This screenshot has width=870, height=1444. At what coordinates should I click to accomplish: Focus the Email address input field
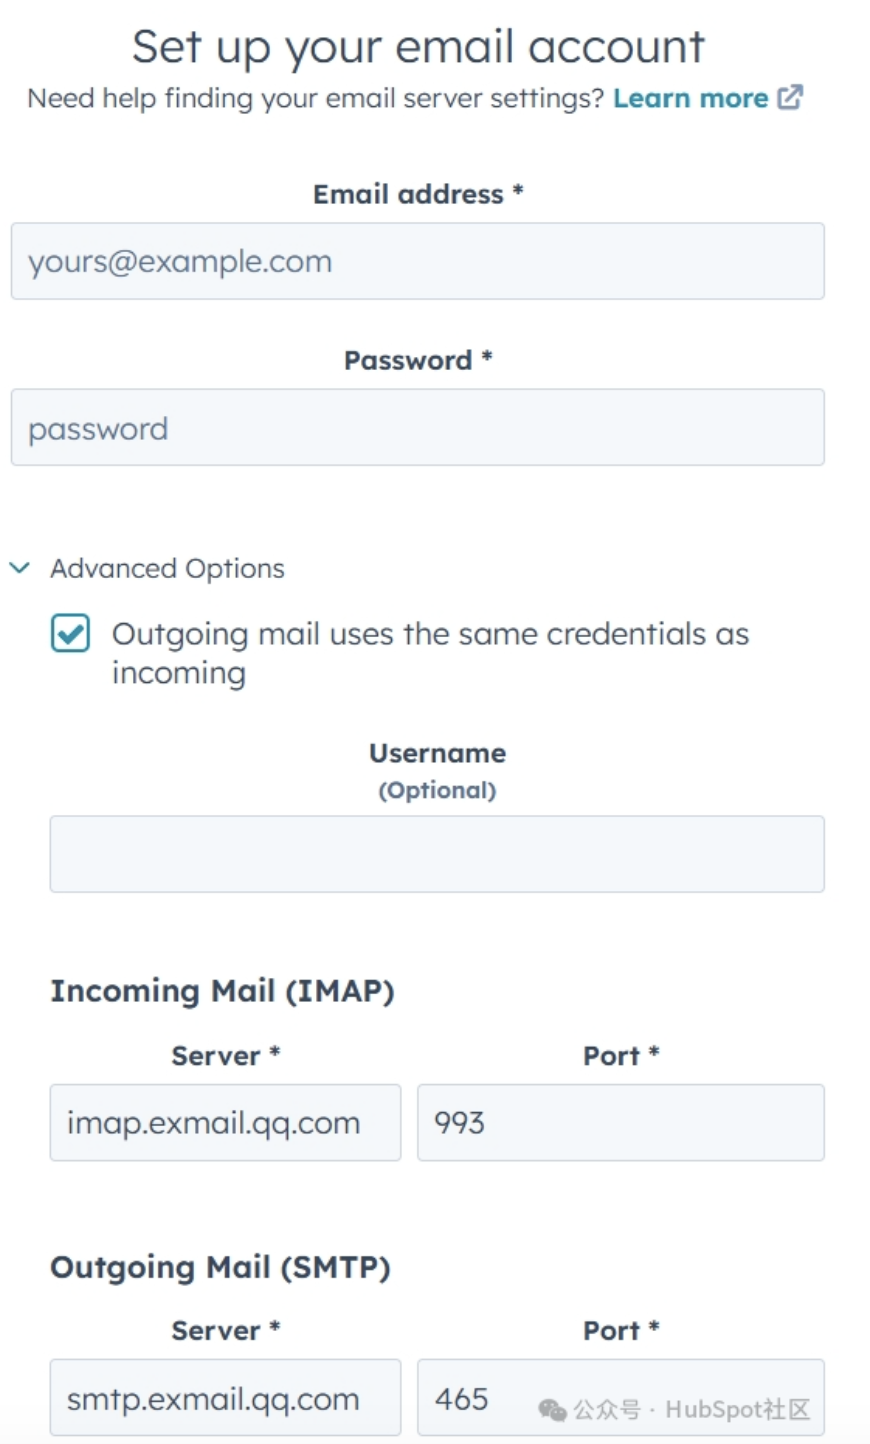point(417,261)
